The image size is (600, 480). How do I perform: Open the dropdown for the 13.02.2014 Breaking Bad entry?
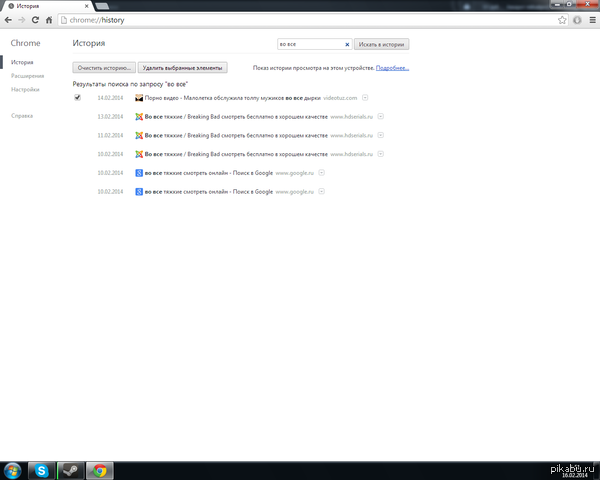point(380,116)
